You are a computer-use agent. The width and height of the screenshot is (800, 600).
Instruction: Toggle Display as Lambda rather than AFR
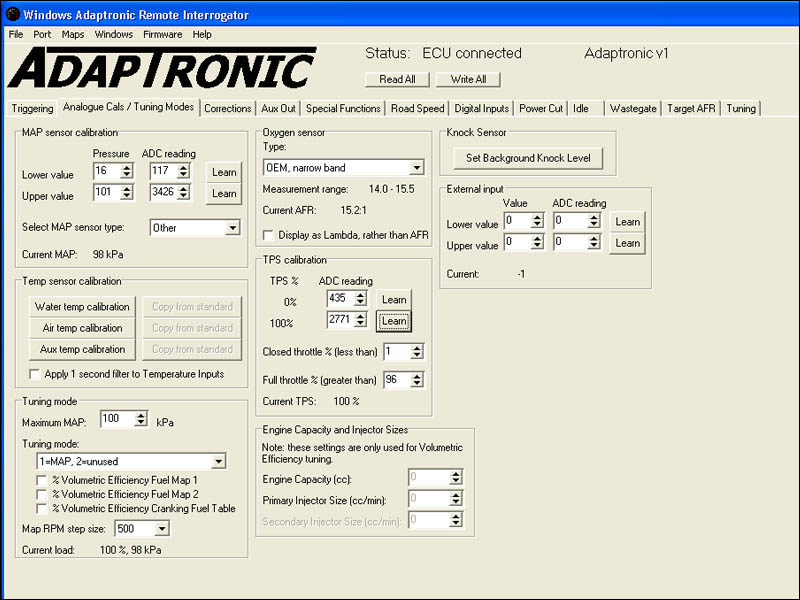click(x=268, y=236)
